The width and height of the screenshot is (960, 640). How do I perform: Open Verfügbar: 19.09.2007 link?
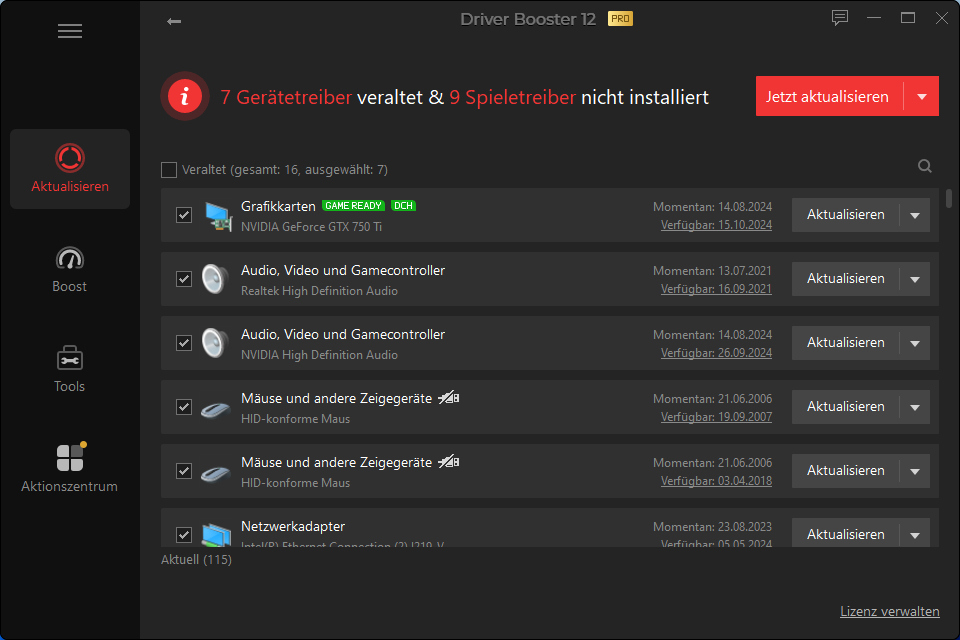pos(716,417)
